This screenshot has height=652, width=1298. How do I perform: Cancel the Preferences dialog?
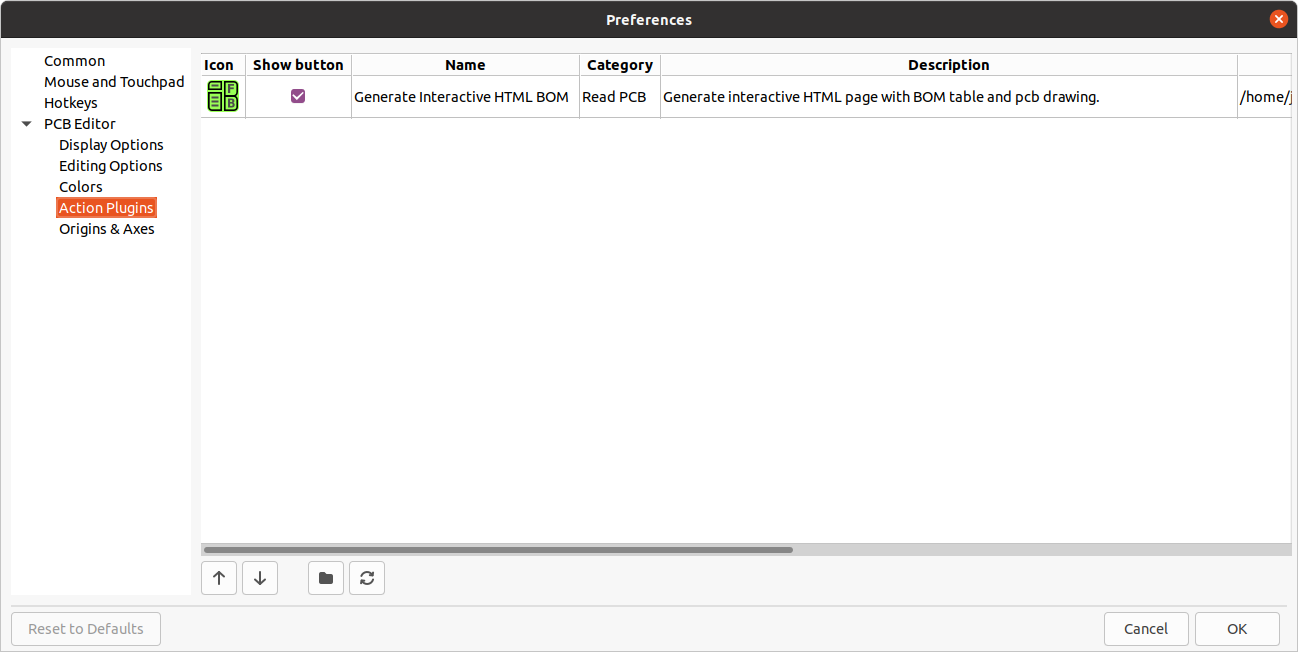1146,628
